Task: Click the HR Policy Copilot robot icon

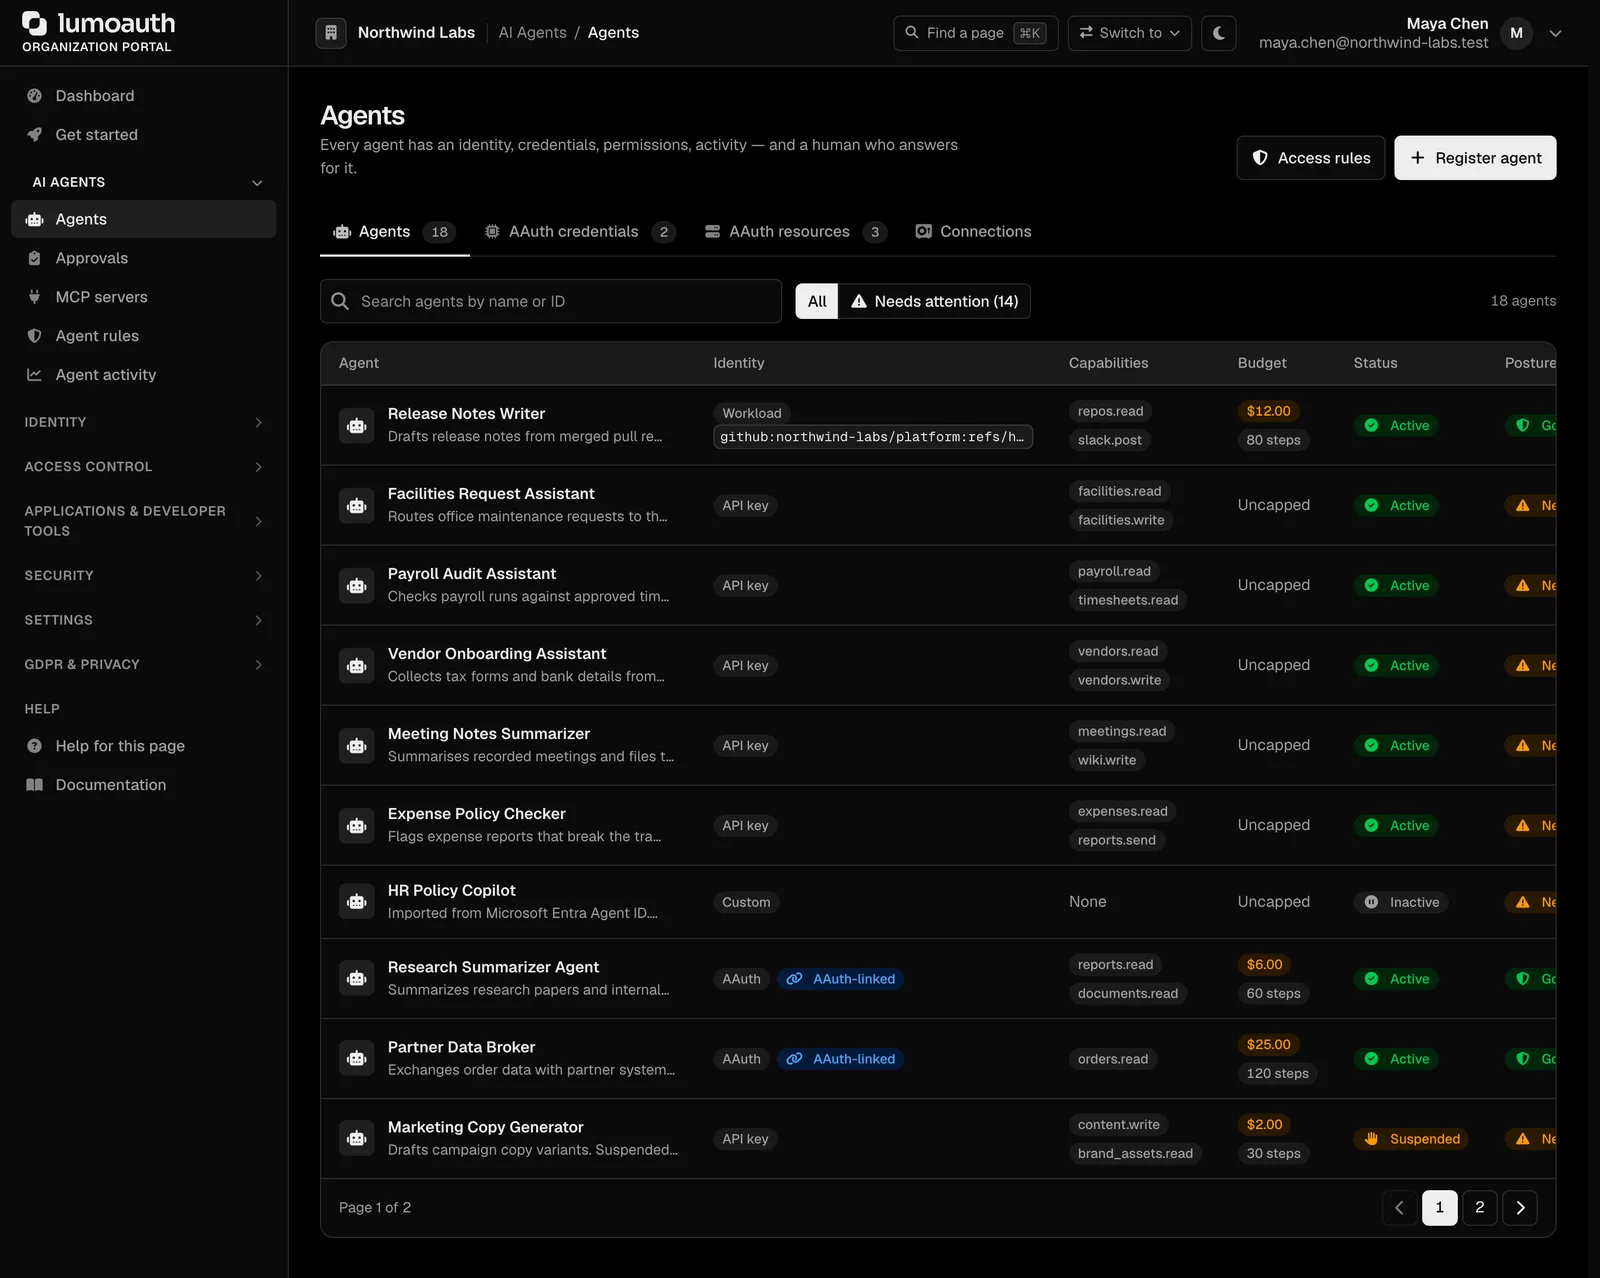Action: click(x=357, y=902)
